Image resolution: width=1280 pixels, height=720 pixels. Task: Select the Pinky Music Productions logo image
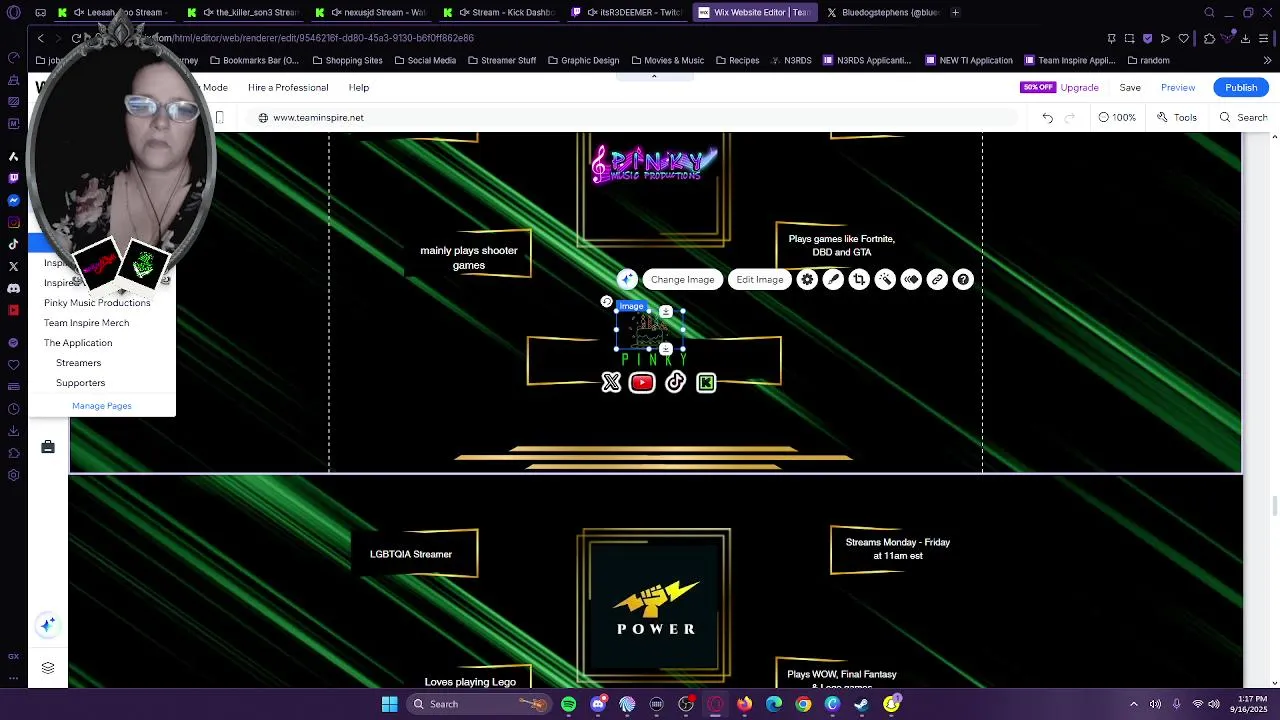tap(654, 165)
